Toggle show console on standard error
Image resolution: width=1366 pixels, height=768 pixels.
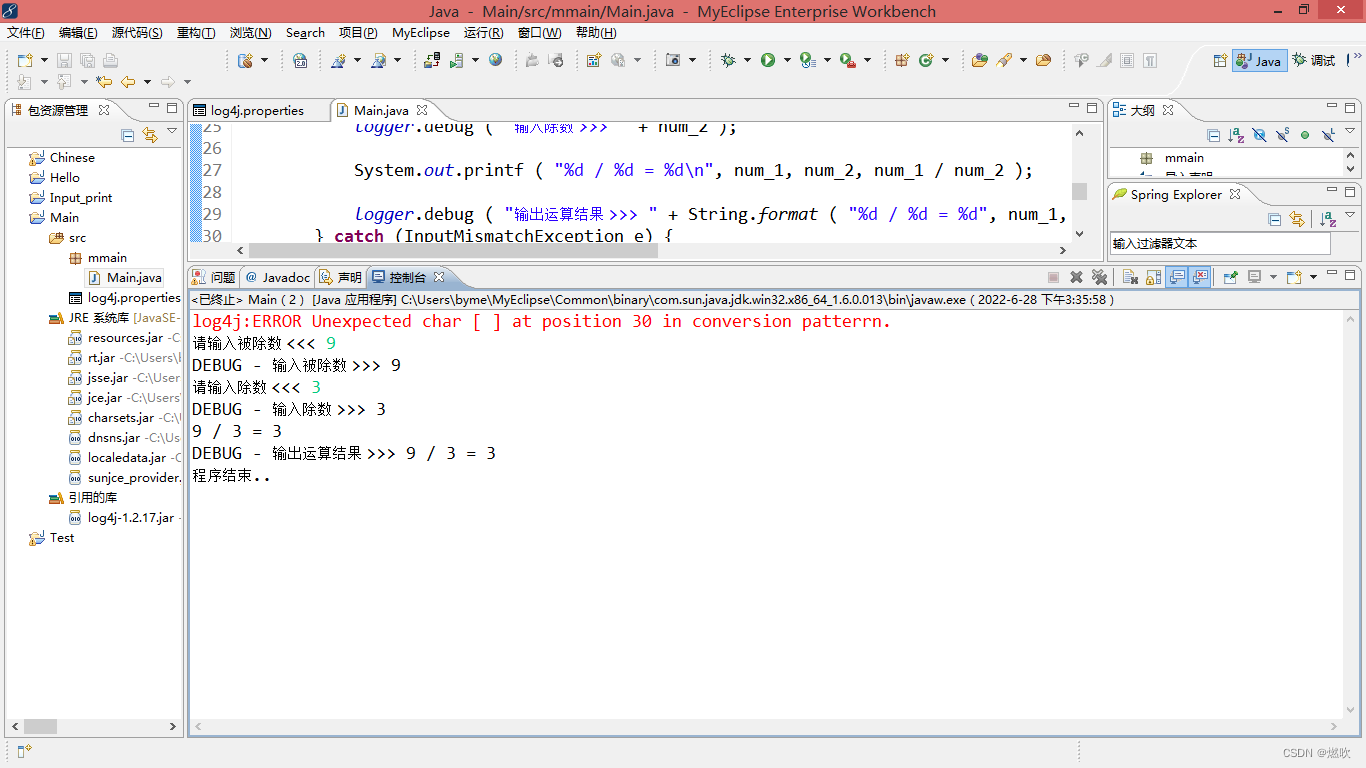(1201, 277)
